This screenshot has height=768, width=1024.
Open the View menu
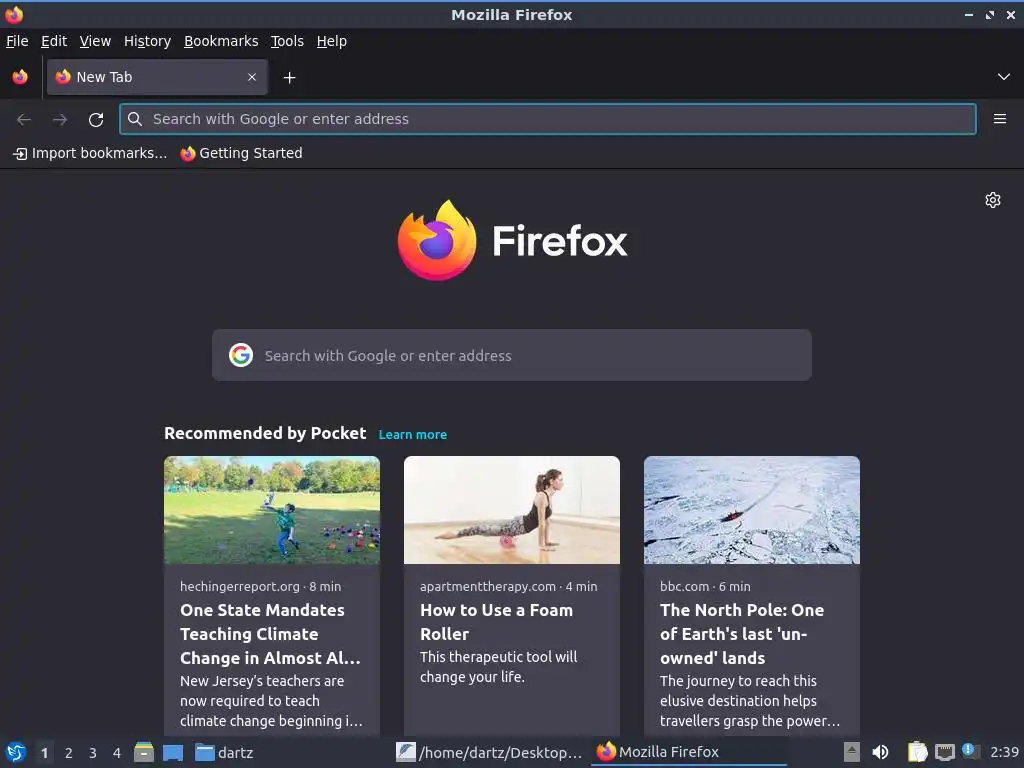(95, 41)
